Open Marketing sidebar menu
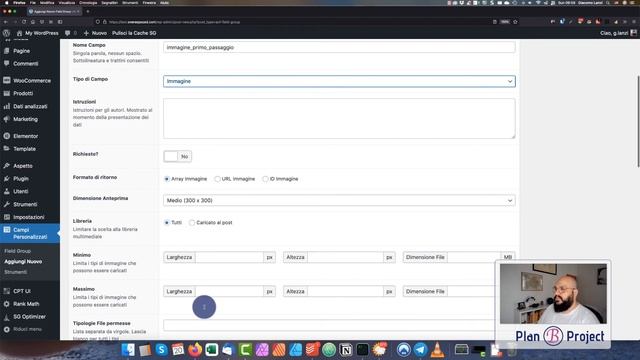The width and height of the screenshot is (640, 360). click(x=25, y=119)
